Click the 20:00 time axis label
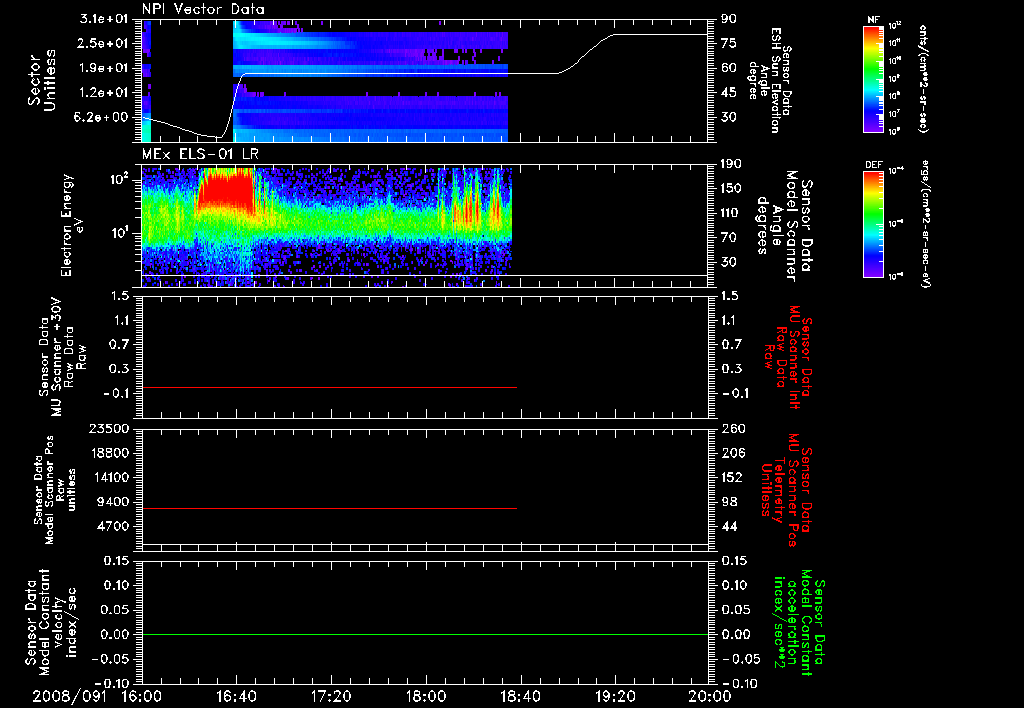The width and height of the screenshot is (1024, 708). [710, 696]
